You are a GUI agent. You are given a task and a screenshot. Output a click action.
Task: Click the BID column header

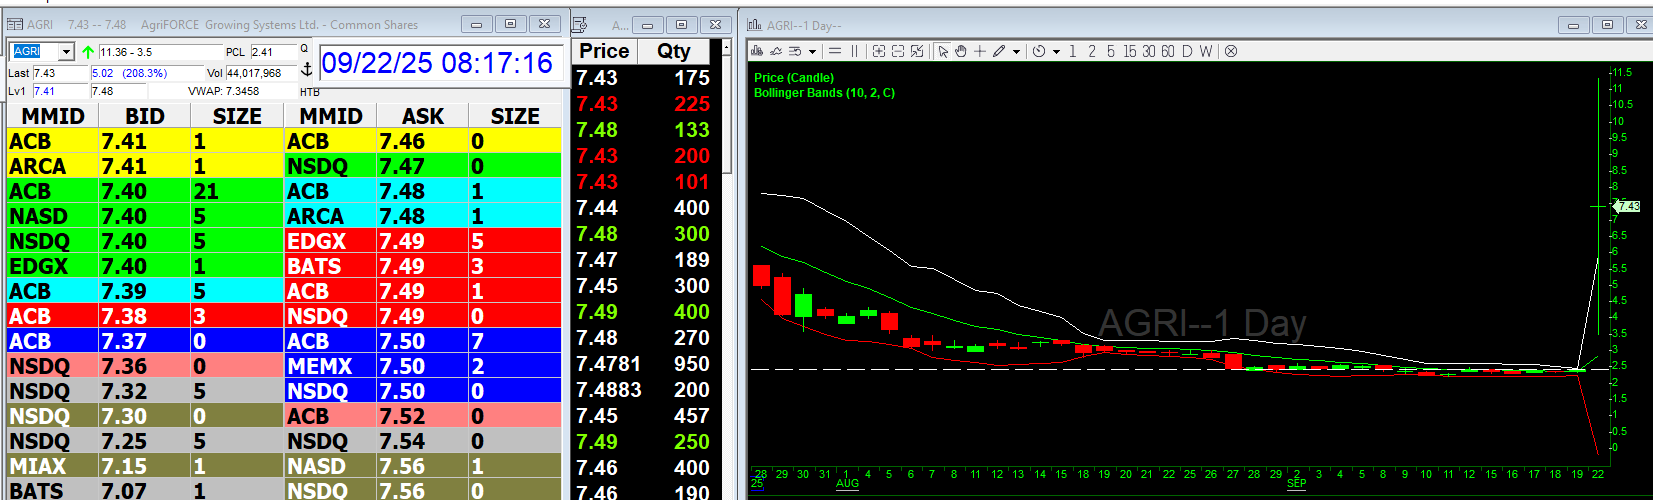point(144,116)
